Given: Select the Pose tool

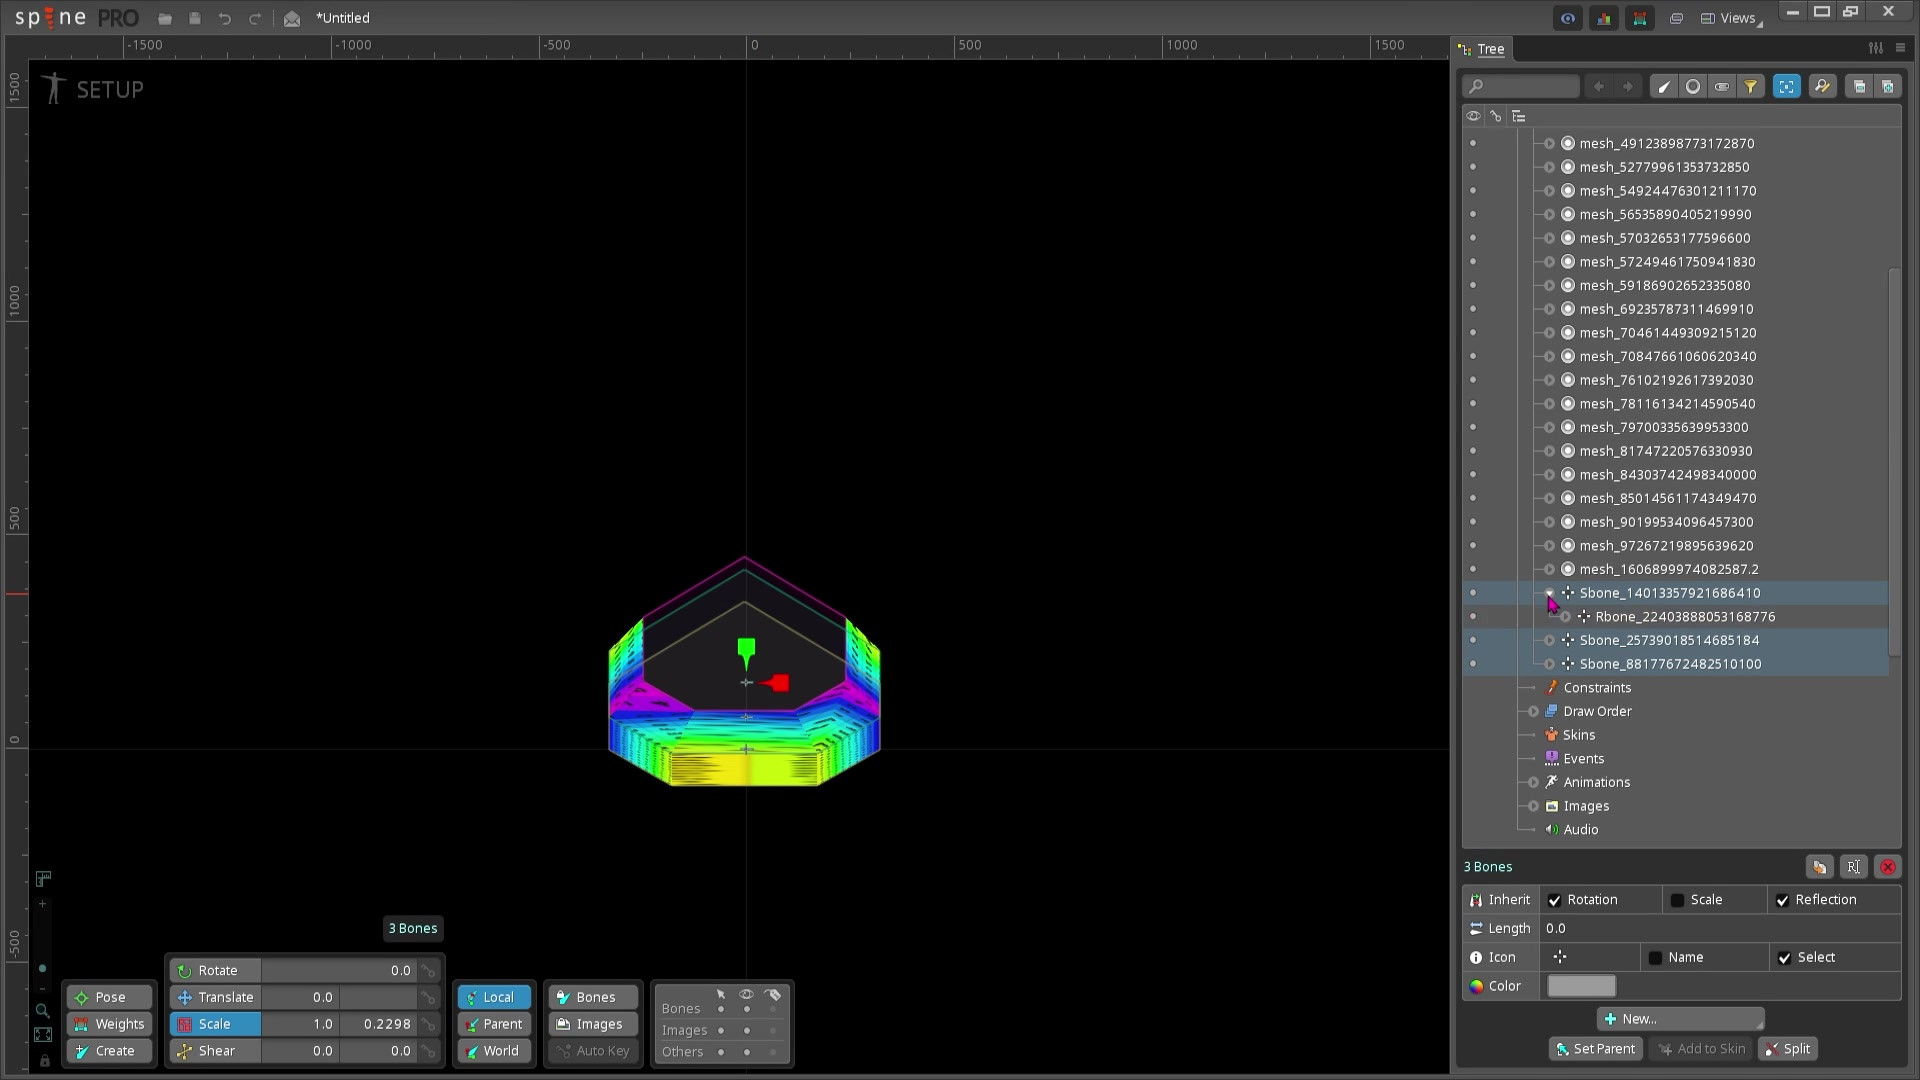Looking at the screenshot, I should [x=110, y=997].
